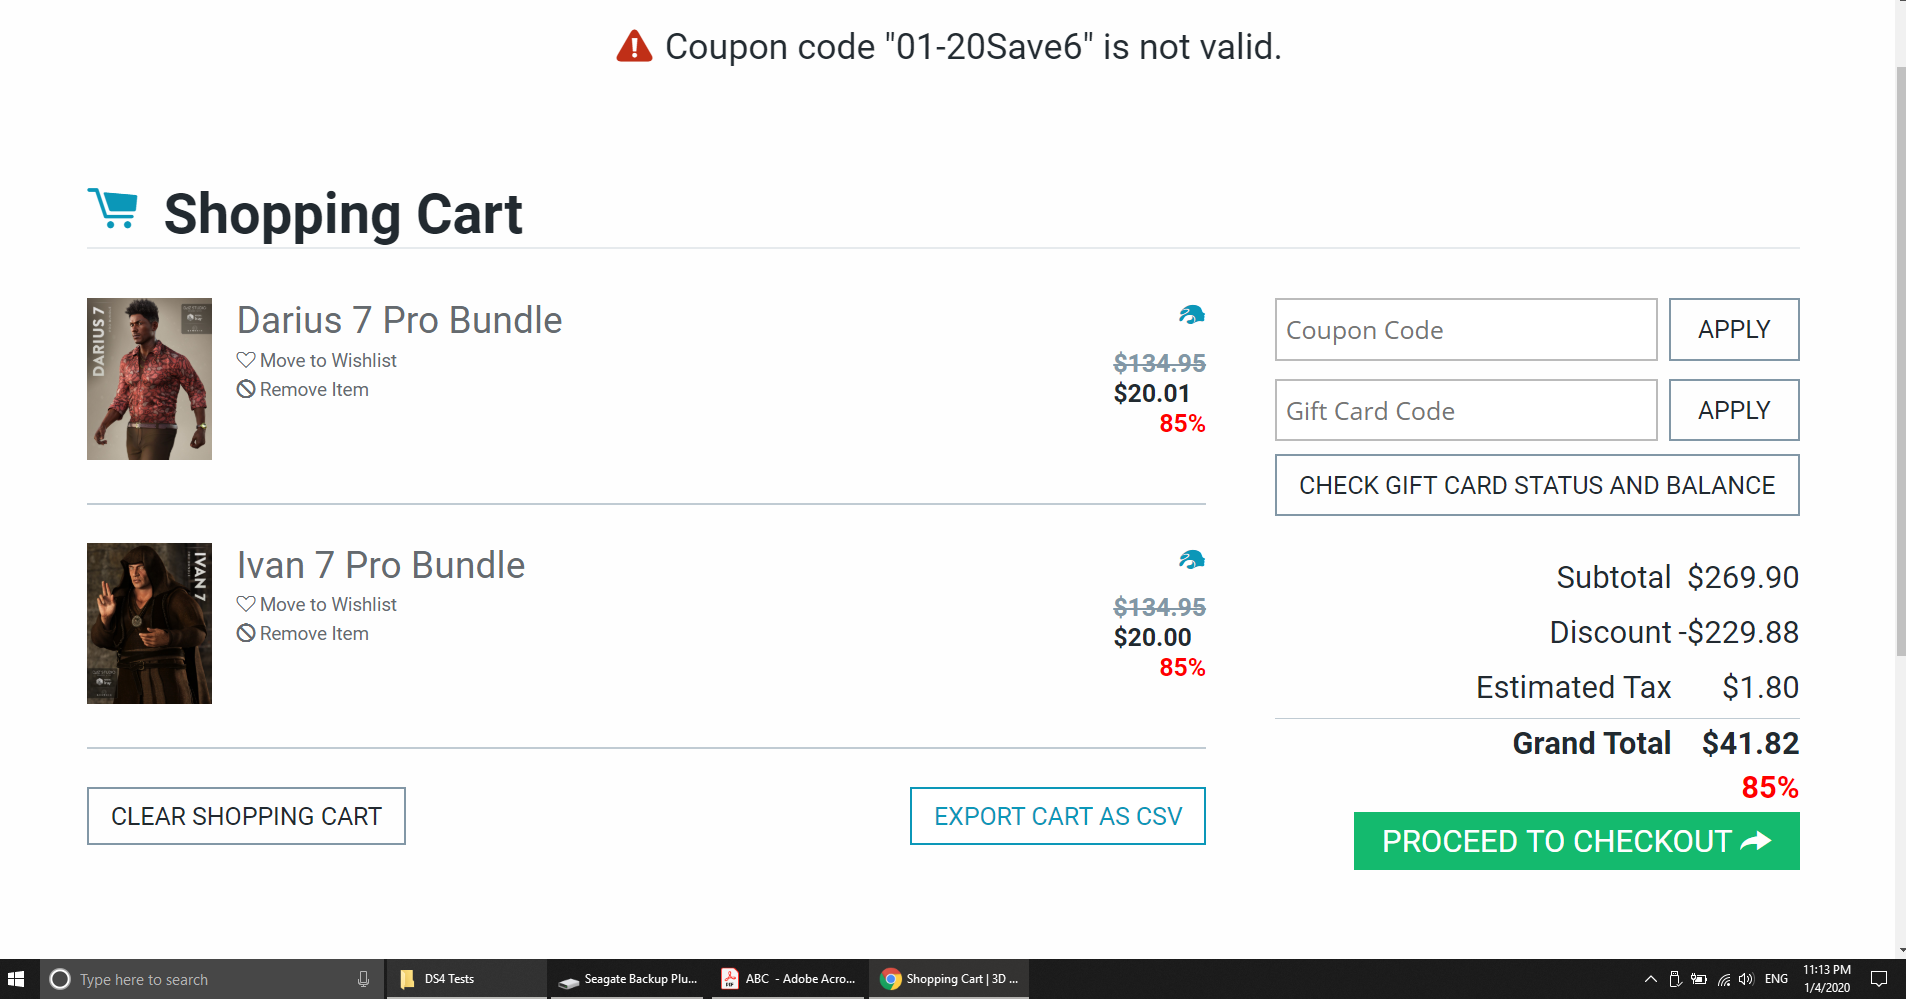Click the shopping cart icon beside heading
This screenshot has width=1906, height=999.
(113, 209)
